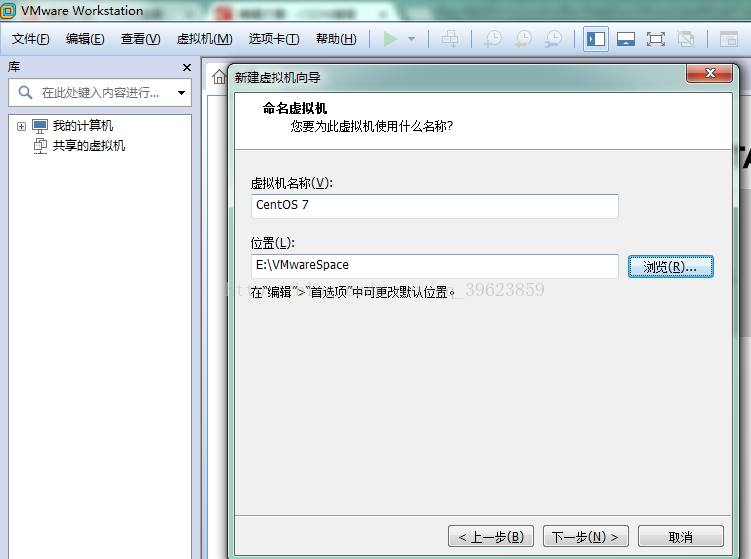Click the Take Snapshot toolbar icon

[493, 39]
